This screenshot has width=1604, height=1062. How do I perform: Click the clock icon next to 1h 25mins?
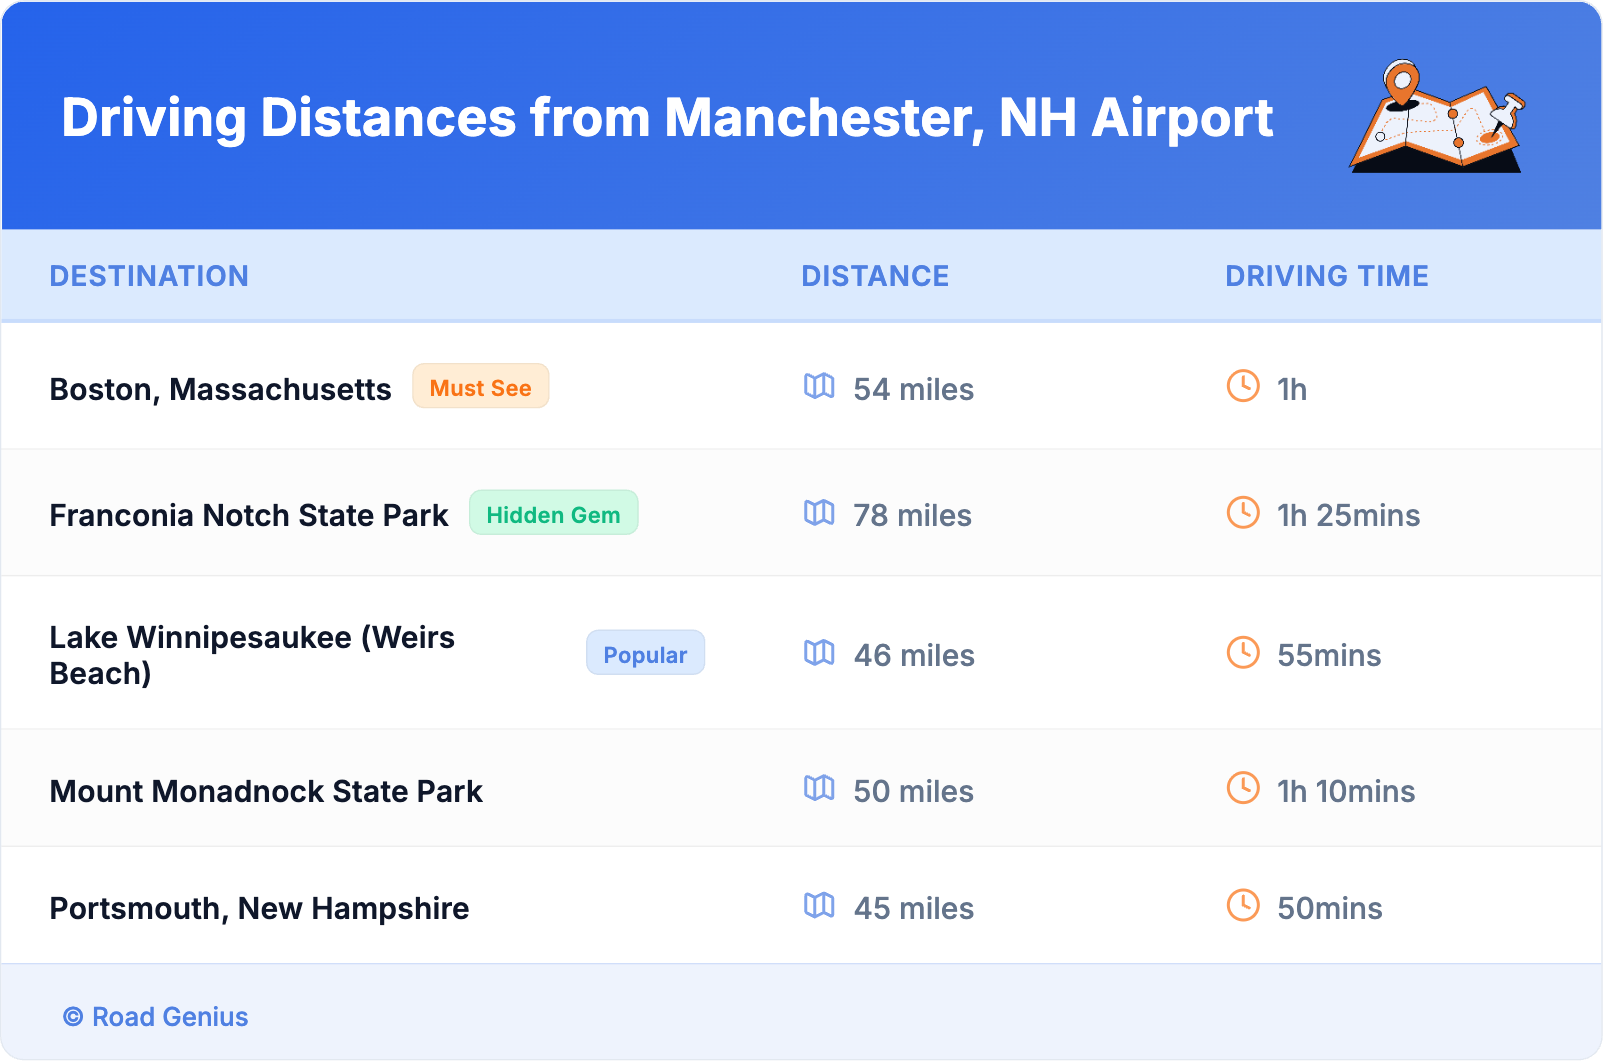click(x=1243, y=513)
